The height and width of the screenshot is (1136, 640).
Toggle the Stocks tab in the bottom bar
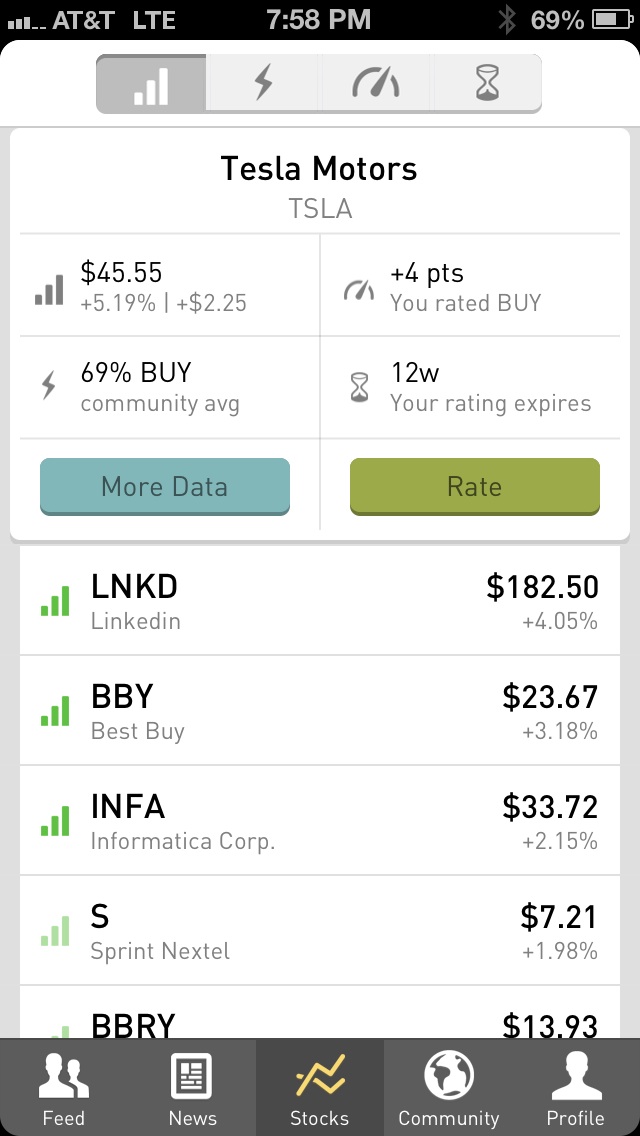pos(320,1087)
